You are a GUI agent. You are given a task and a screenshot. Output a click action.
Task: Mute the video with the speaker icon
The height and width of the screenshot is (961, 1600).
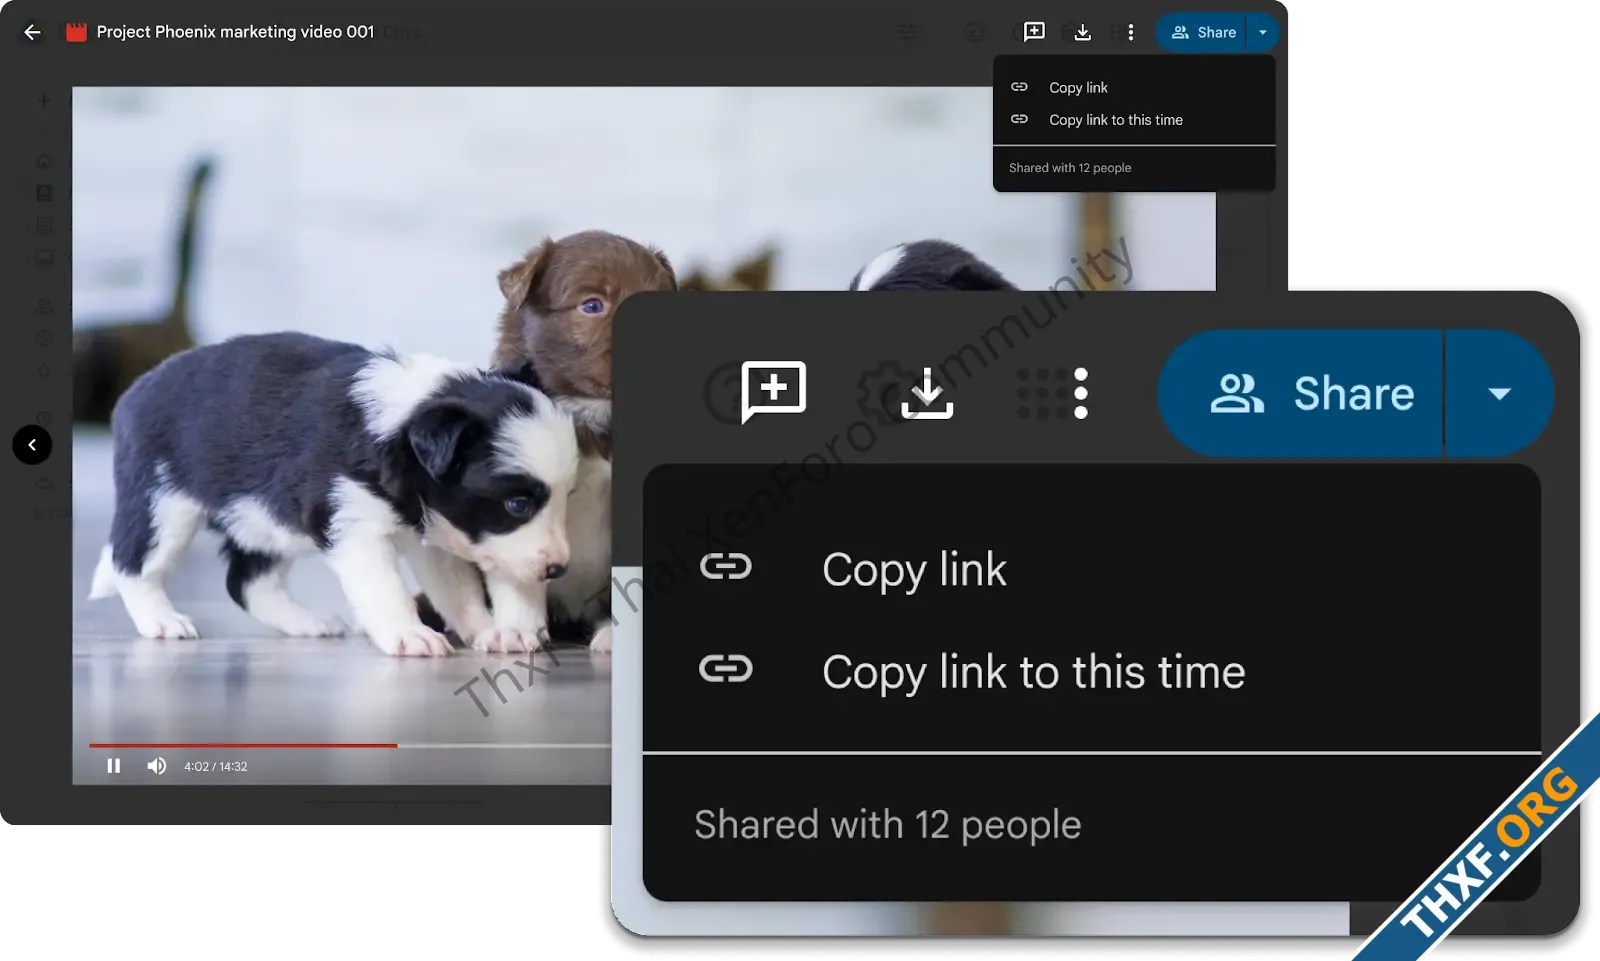[157, 766]
